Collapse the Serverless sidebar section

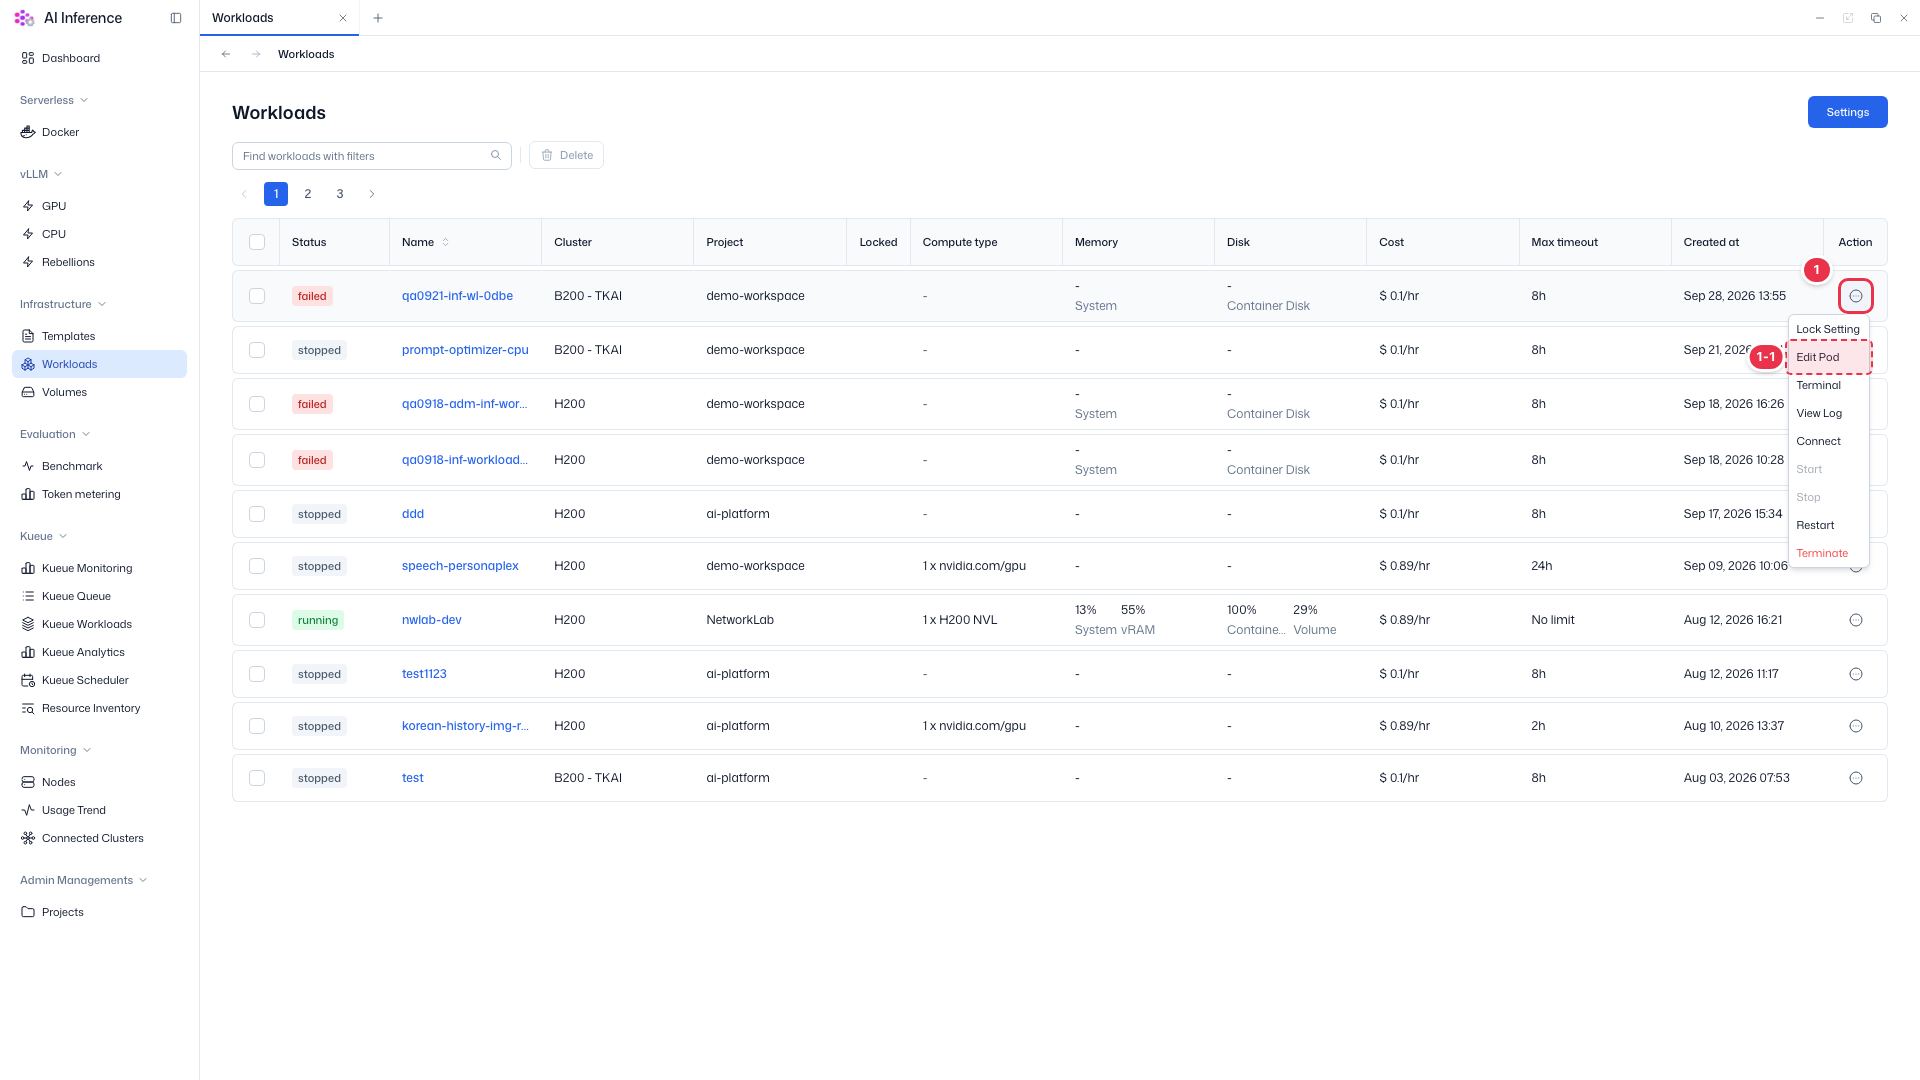54,100
